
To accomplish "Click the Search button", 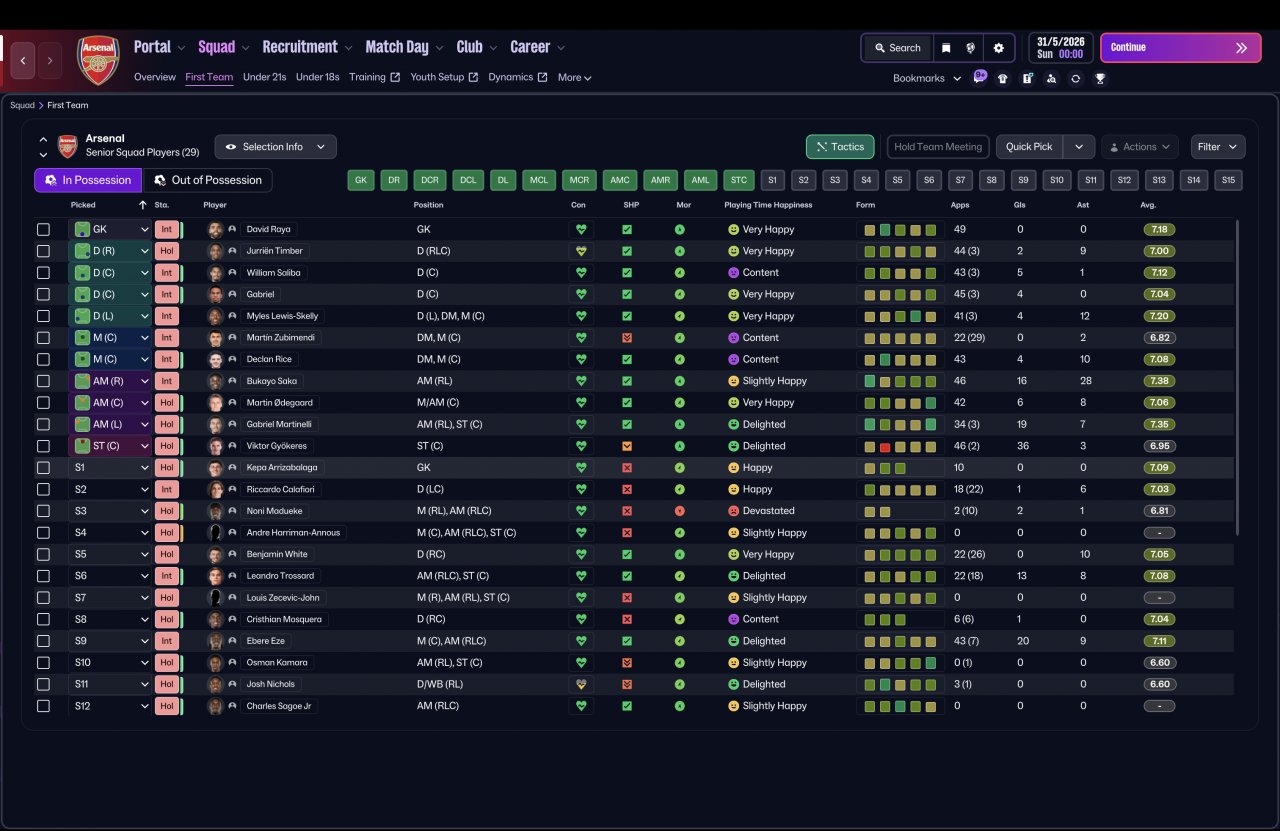I will click(x=897, y=48).
